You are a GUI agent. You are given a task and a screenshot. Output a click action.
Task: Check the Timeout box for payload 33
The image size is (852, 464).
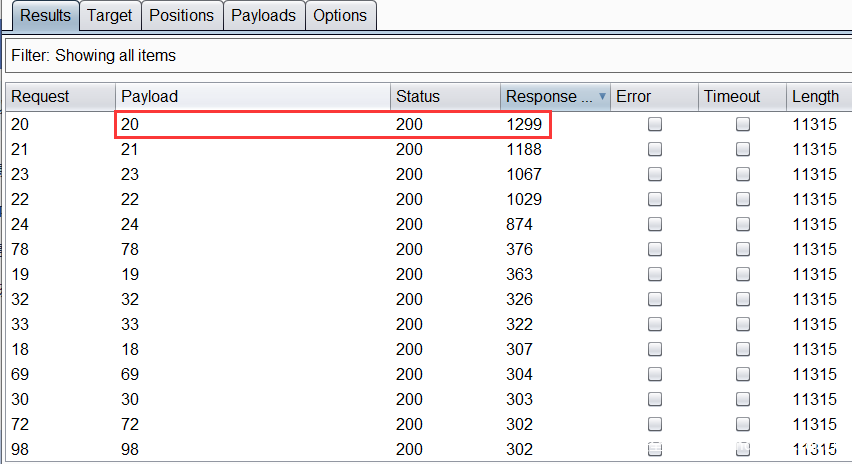[743, 324]
